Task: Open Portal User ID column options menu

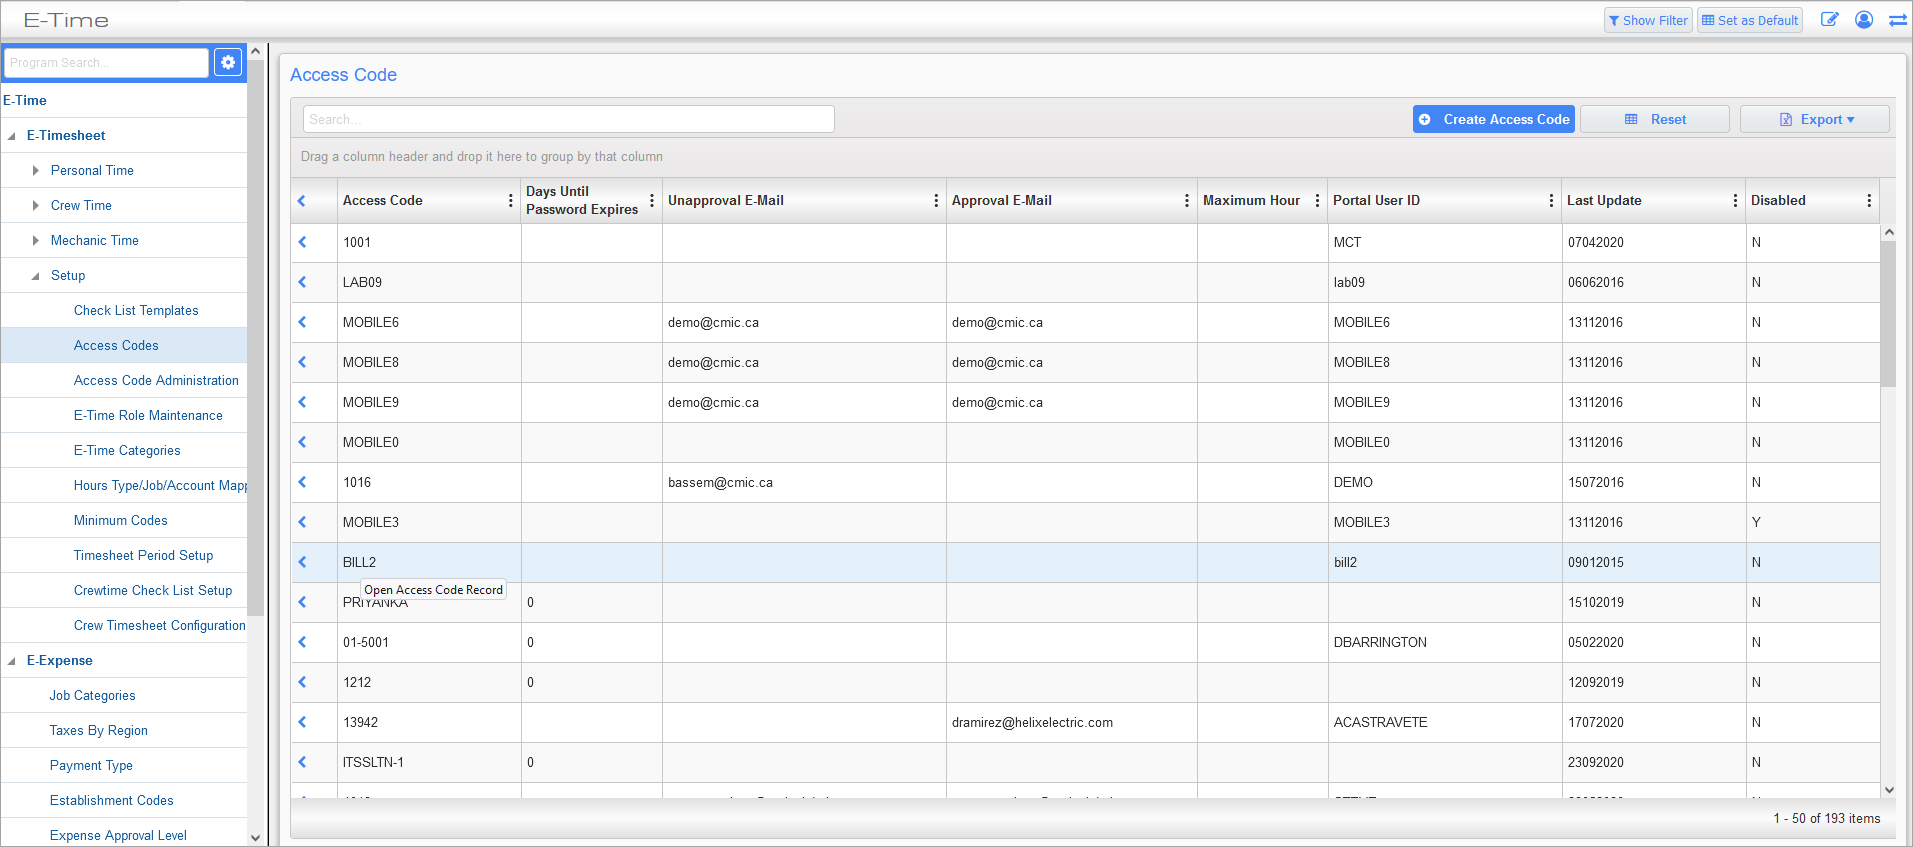Action: point(1551,201)
